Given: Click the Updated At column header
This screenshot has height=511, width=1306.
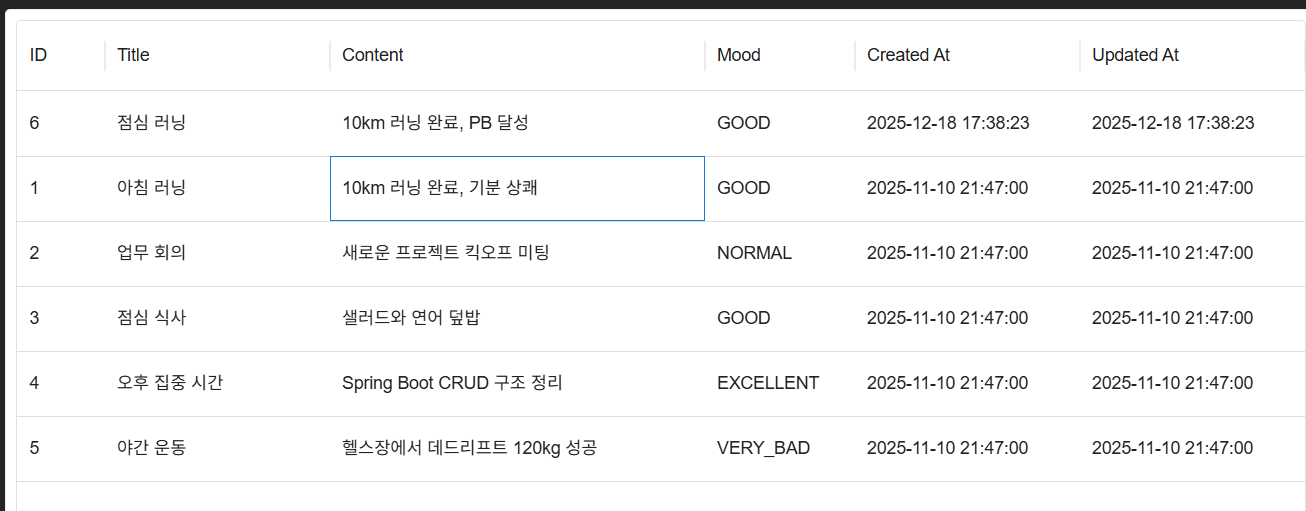Looking at the screenshot, I should tap(1192, 56).
